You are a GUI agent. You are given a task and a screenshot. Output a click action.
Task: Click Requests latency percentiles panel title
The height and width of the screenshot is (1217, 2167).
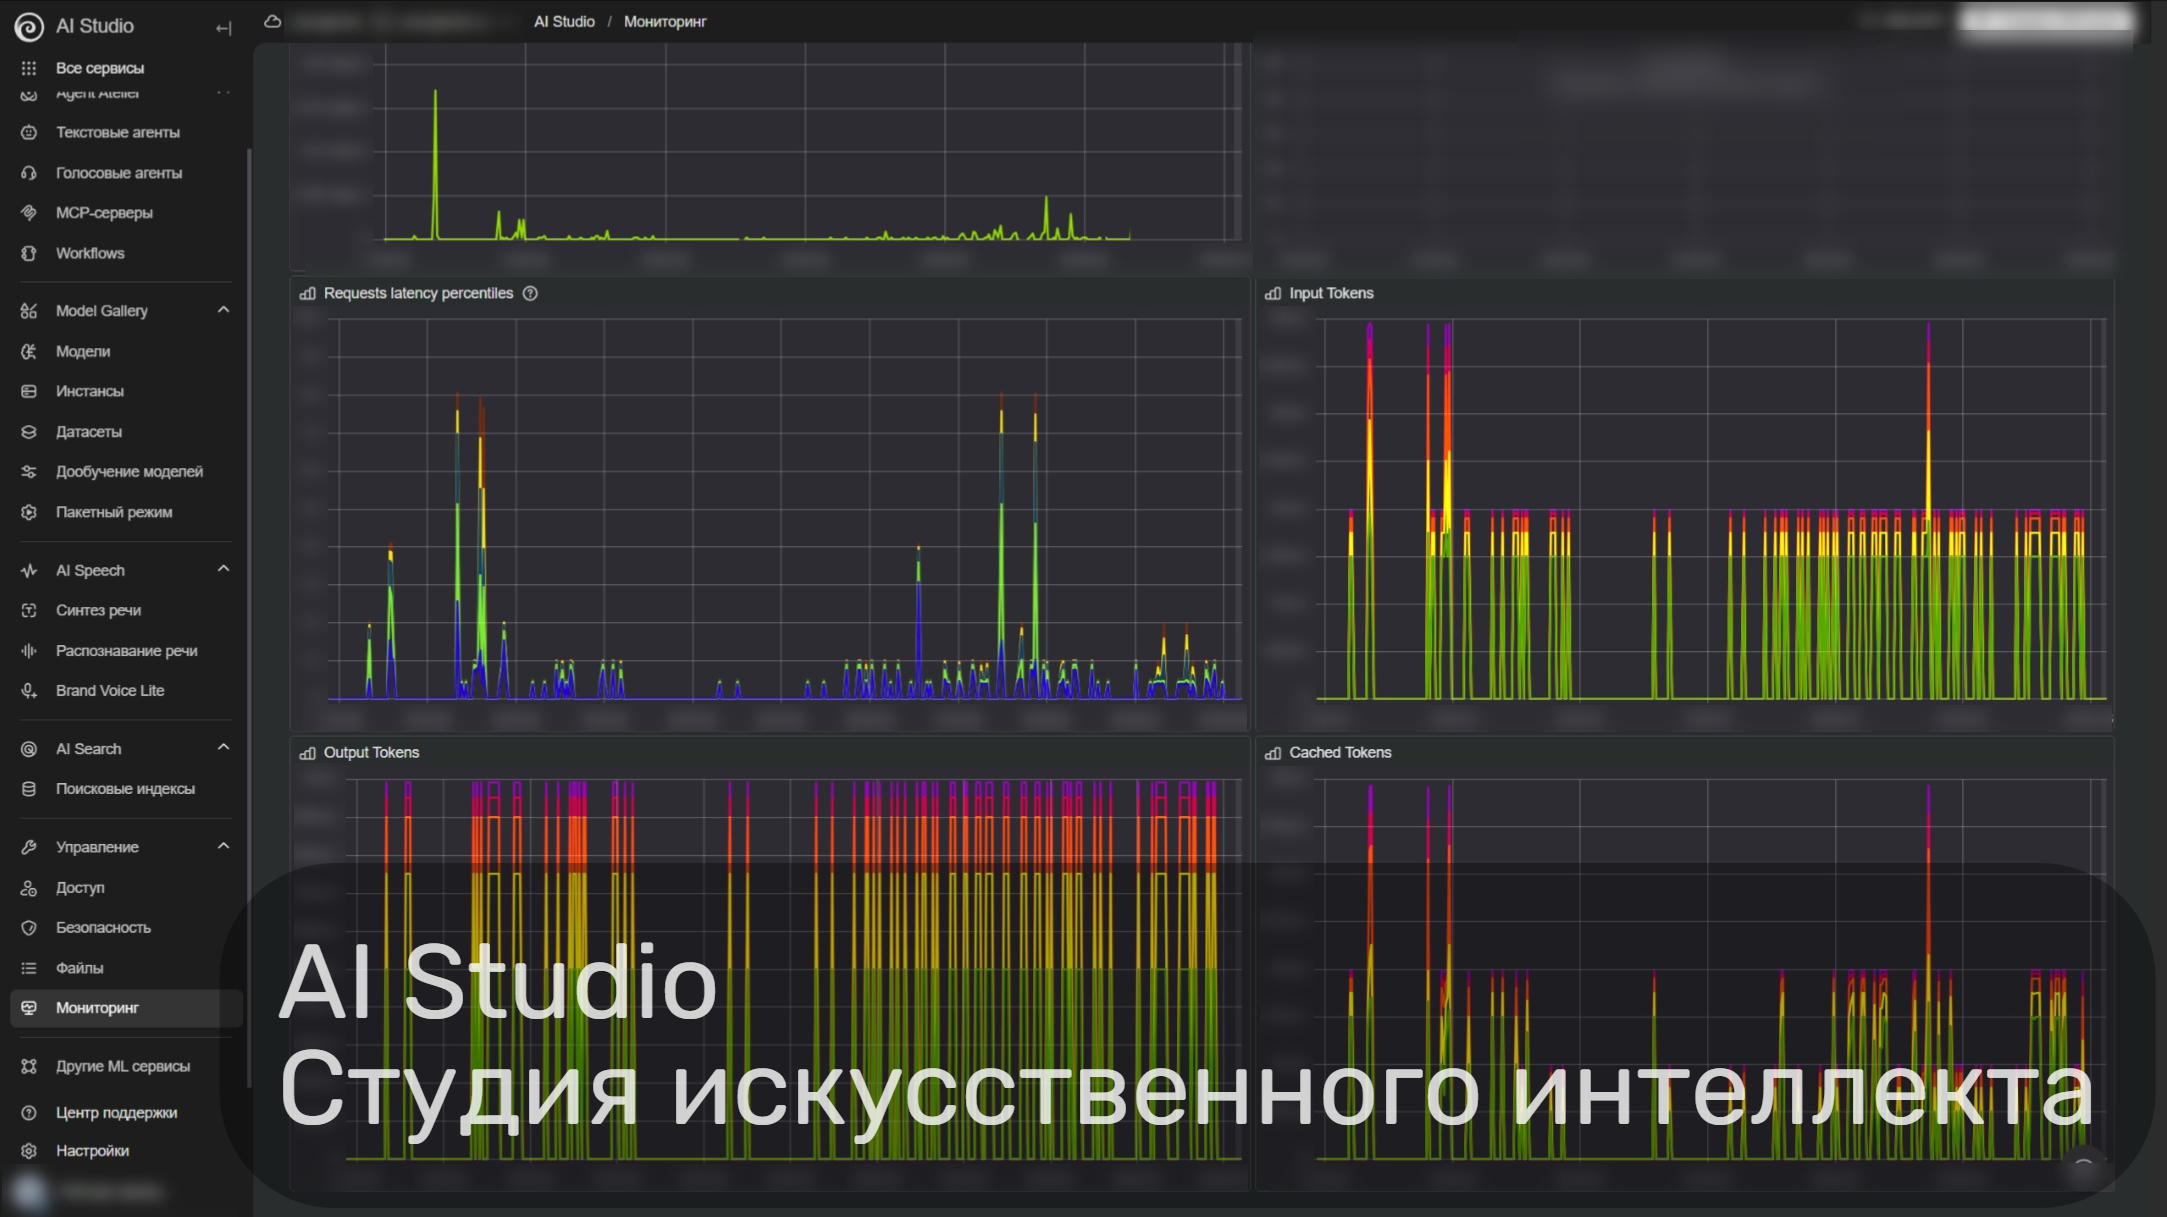(x=418, y=293)
